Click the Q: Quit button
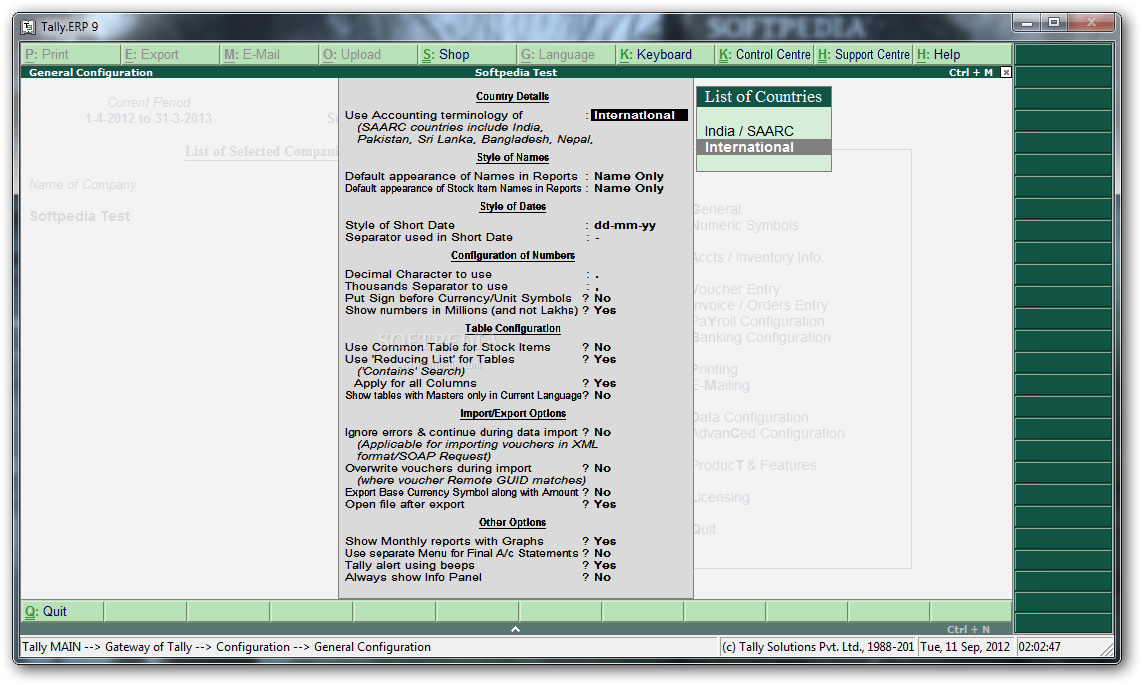 point(63,611)
